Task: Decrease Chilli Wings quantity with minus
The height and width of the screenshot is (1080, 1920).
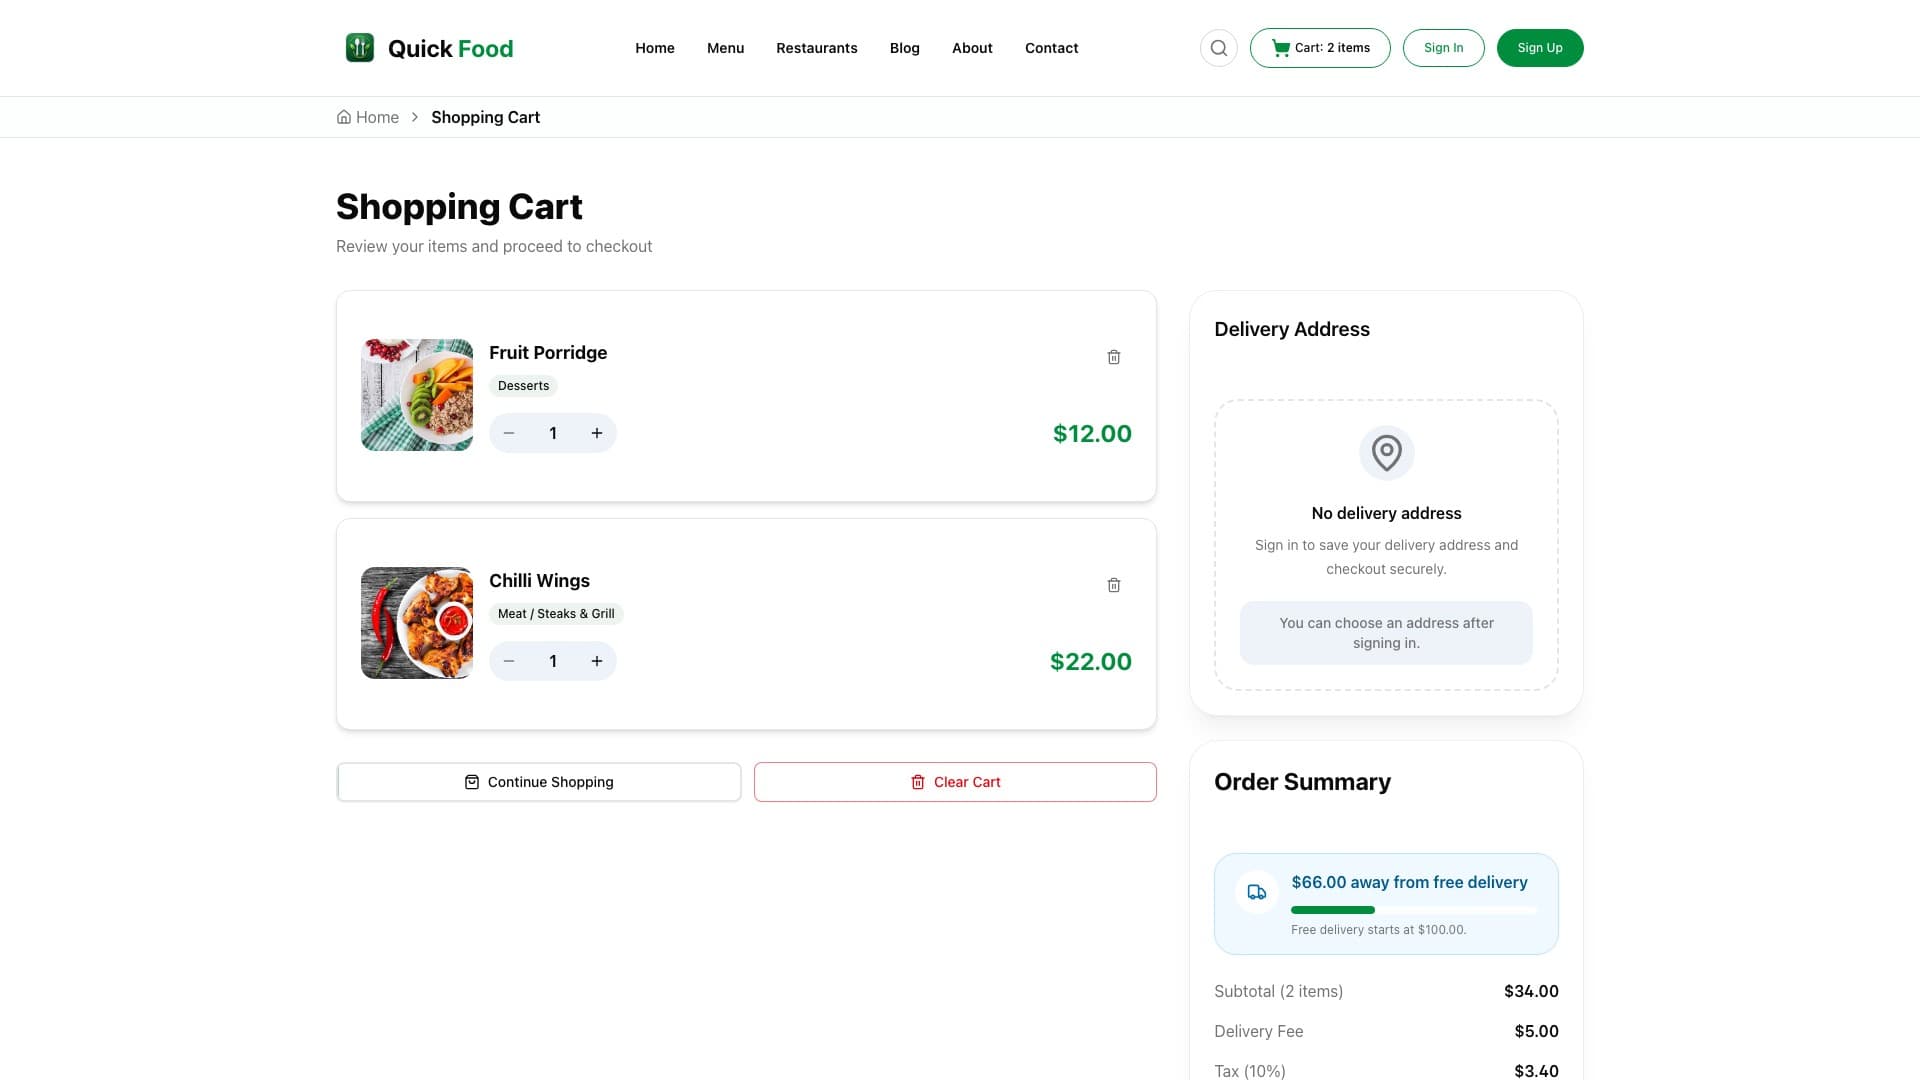Action: 509,661
